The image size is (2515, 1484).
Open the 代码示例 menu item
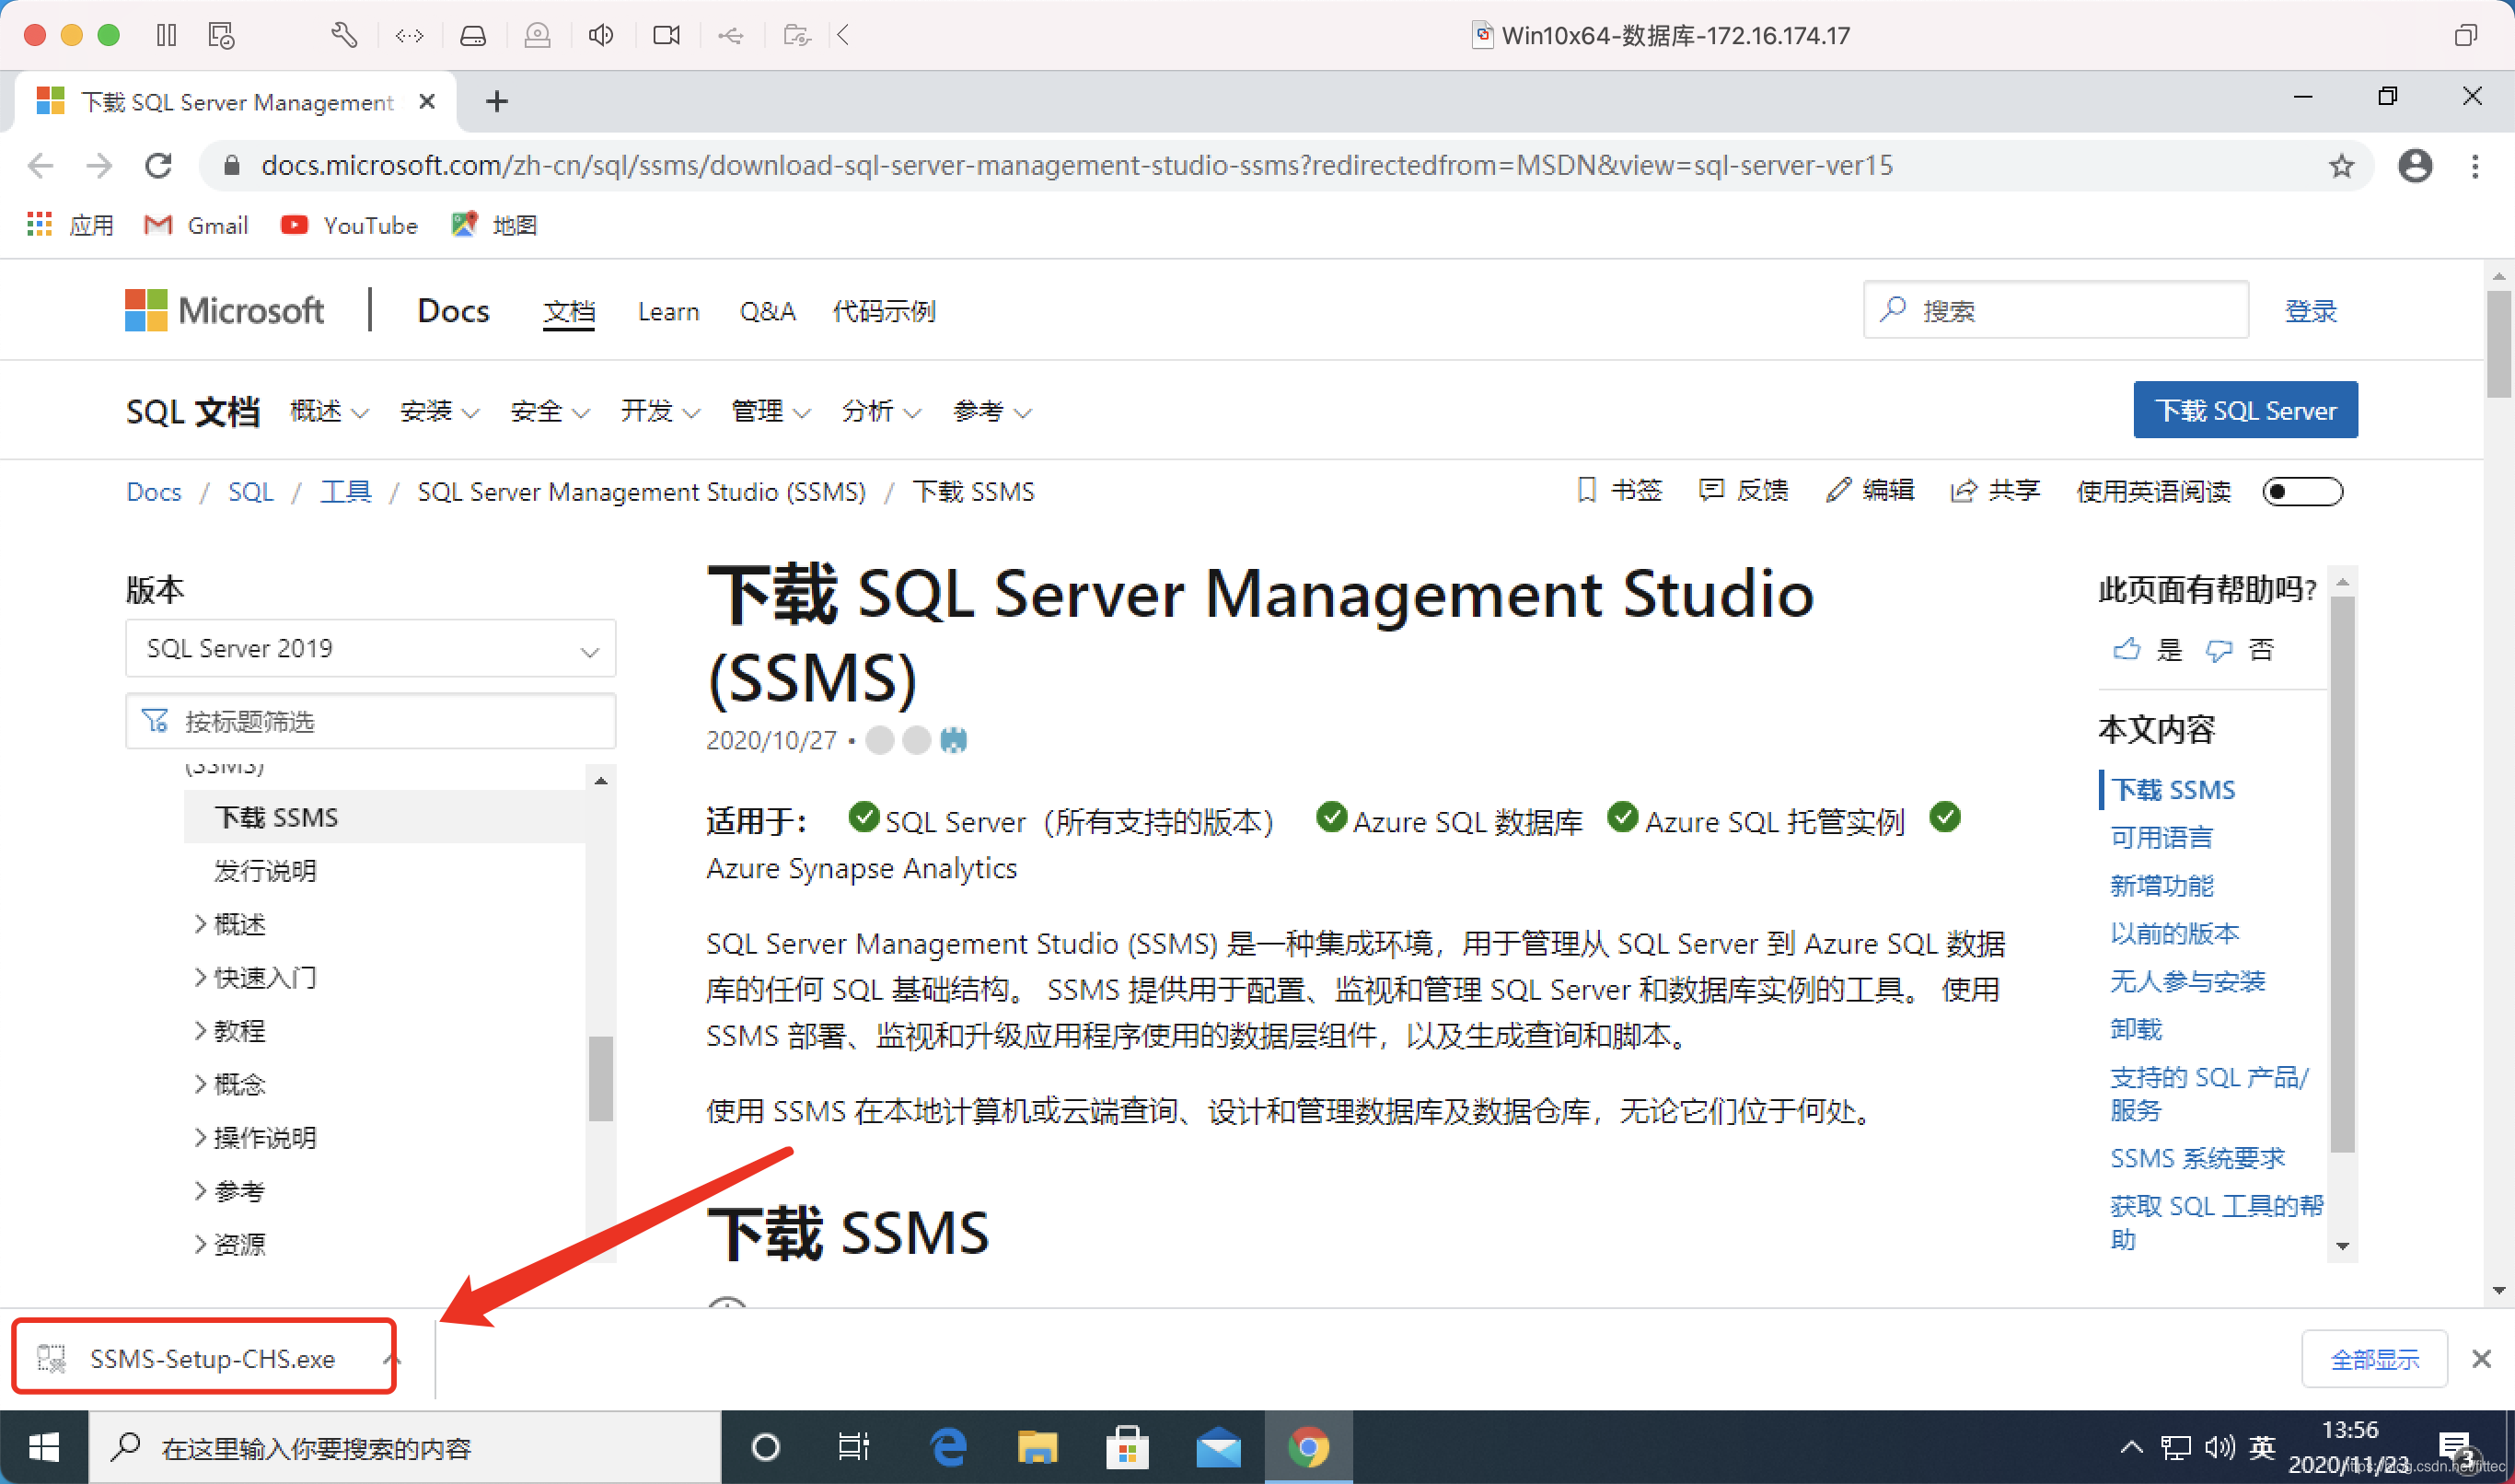coord(883,311)
